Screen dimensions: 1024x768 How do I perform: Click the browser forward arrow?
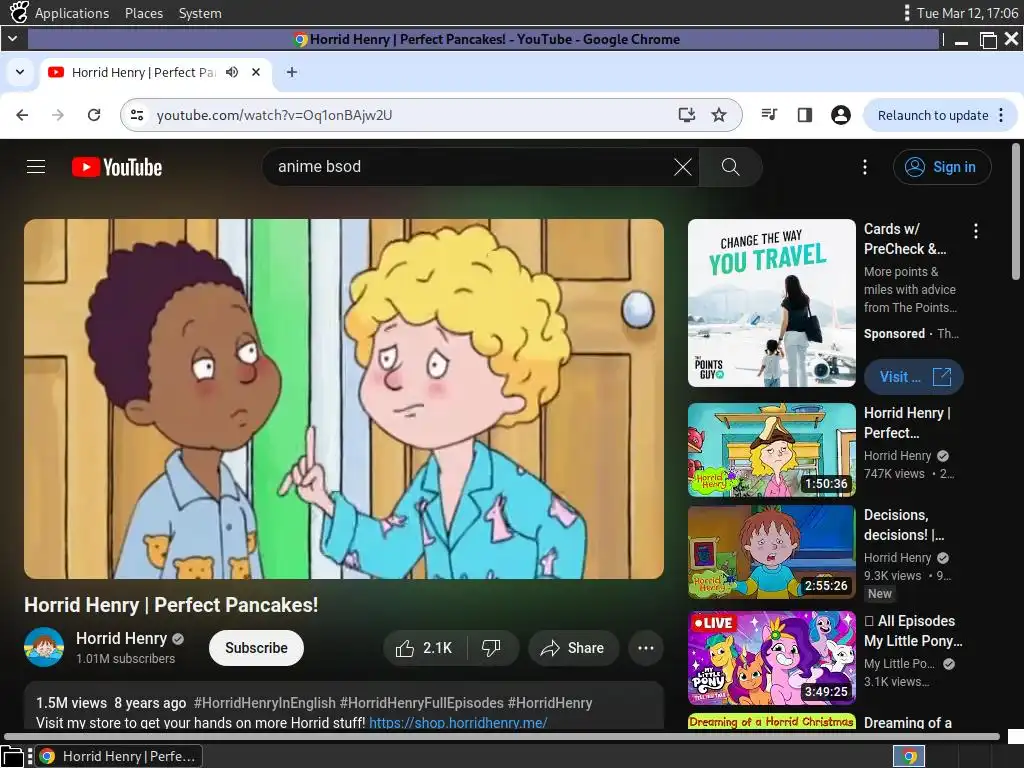tap(58, 115)
